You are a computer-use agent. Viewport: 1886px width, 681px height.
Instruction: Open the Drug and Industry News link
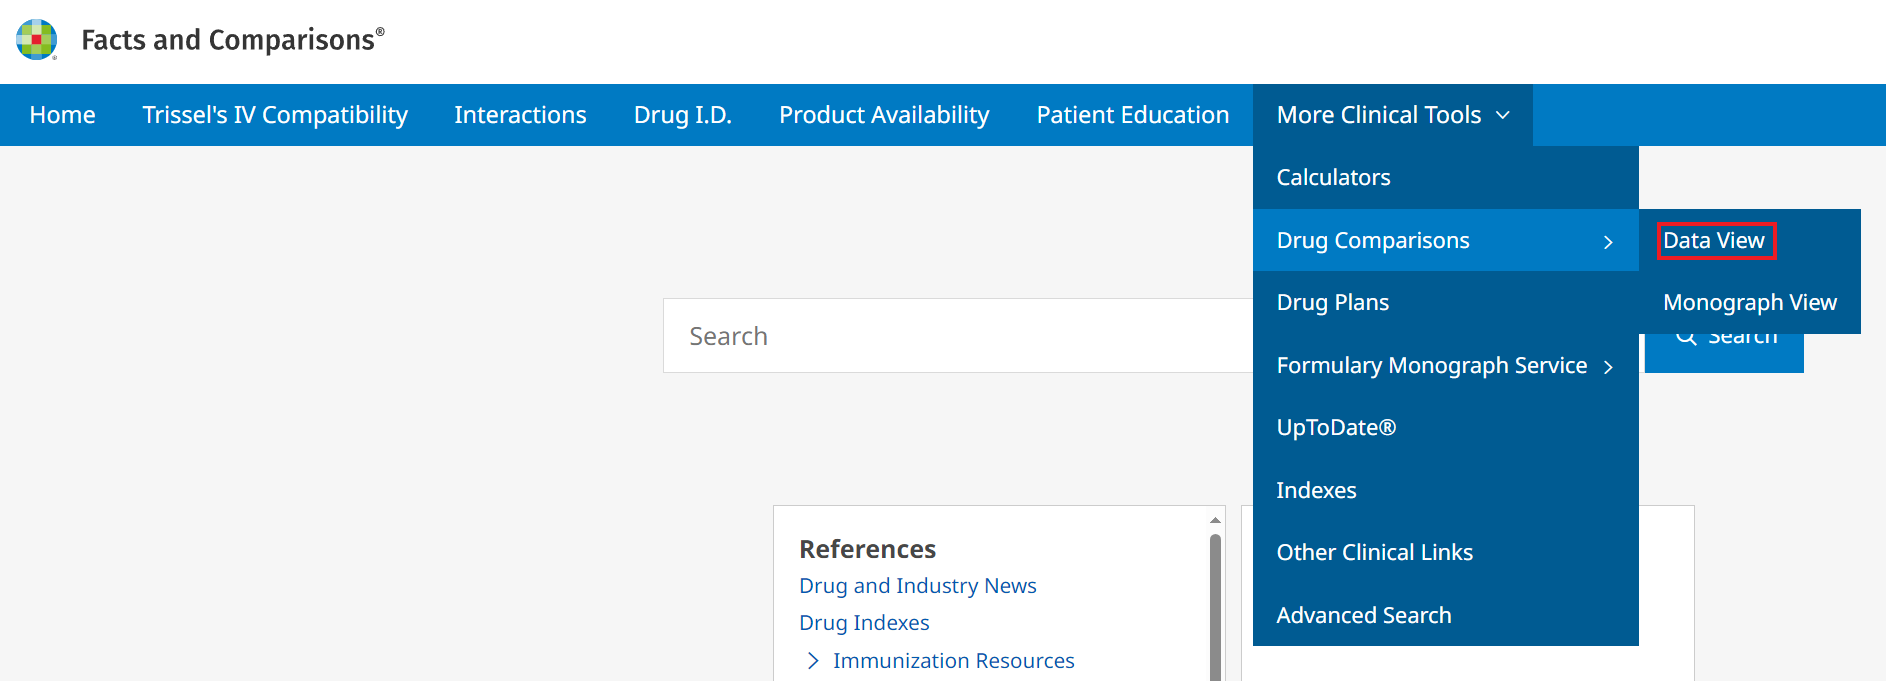click(x=917, y=586)
